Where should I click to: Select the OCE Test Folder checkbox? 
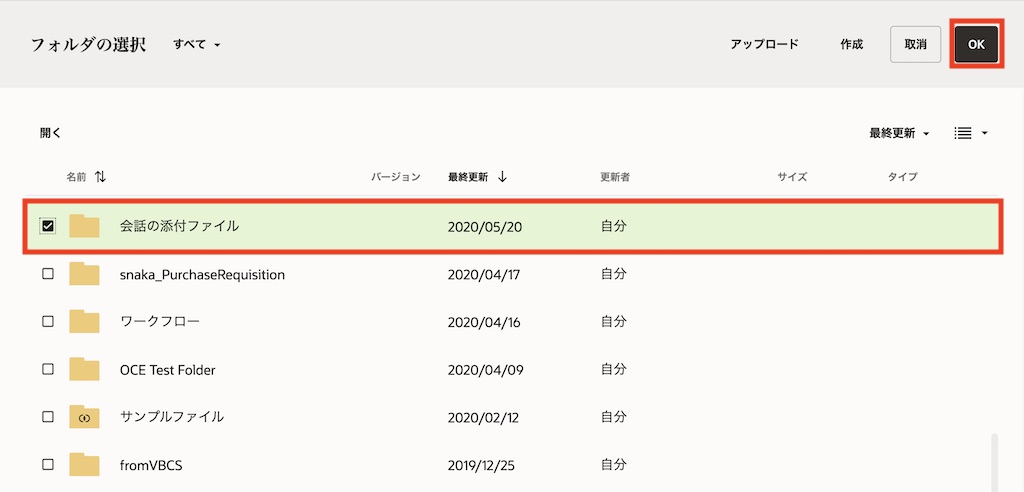(48, 369)
